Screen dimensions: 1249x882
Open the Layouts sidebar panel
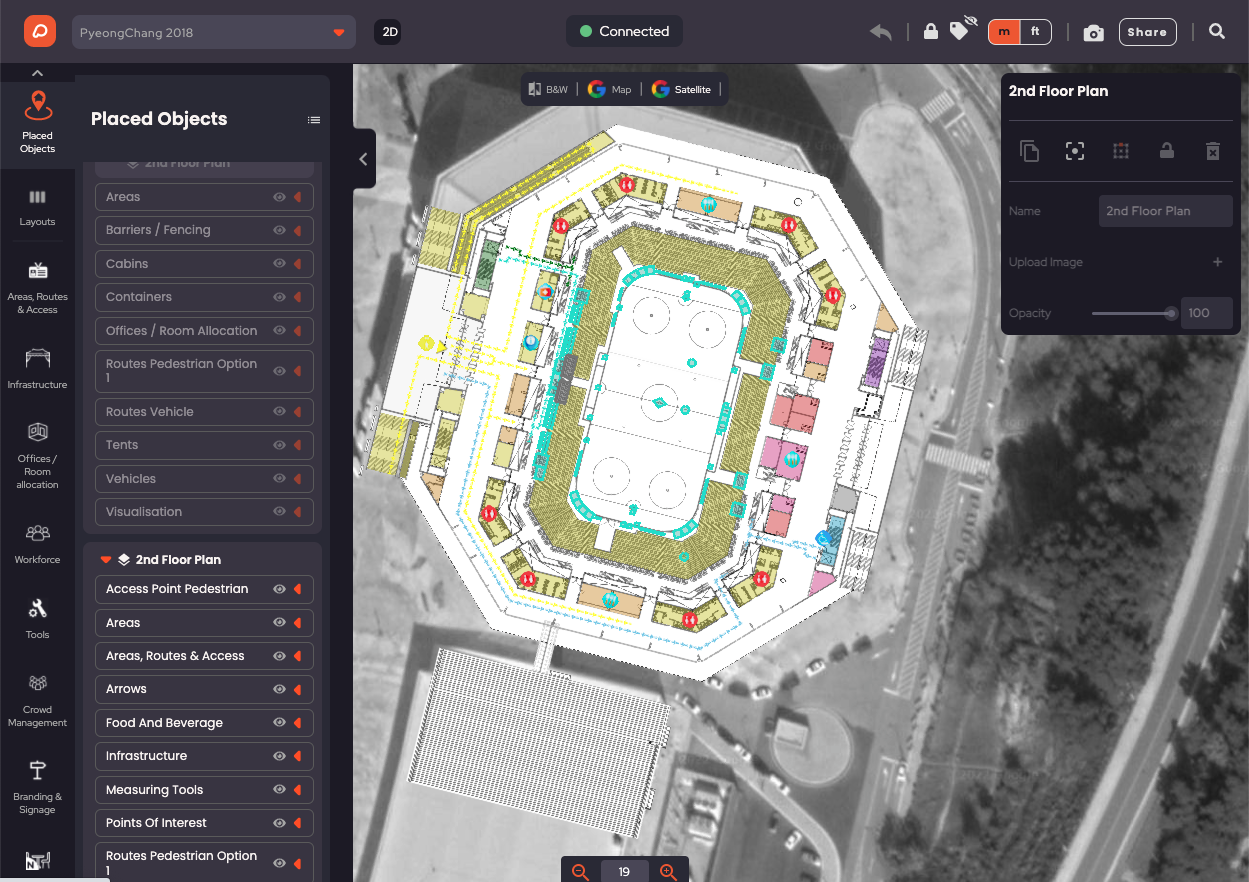coord(37,207)
